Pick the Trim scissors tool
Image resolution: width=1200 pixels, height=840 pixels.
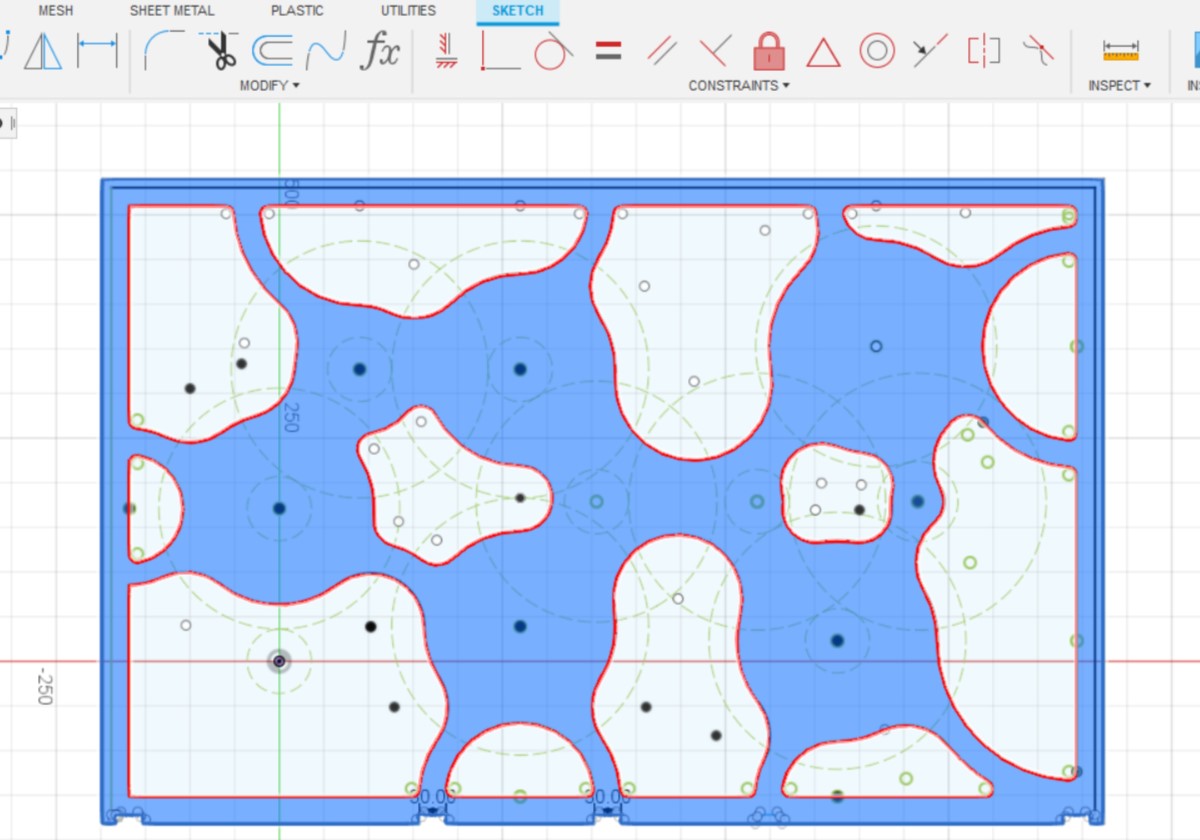[219, 50]
